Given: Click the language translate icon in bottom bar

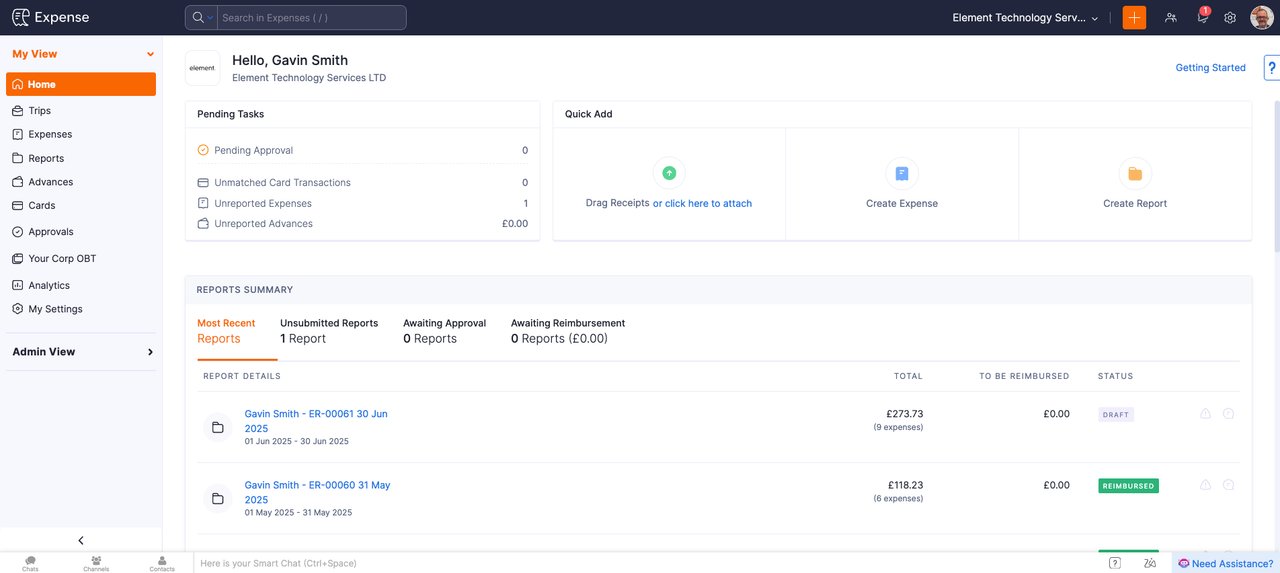Looking at the screenshot, I should coord(1150,563).
